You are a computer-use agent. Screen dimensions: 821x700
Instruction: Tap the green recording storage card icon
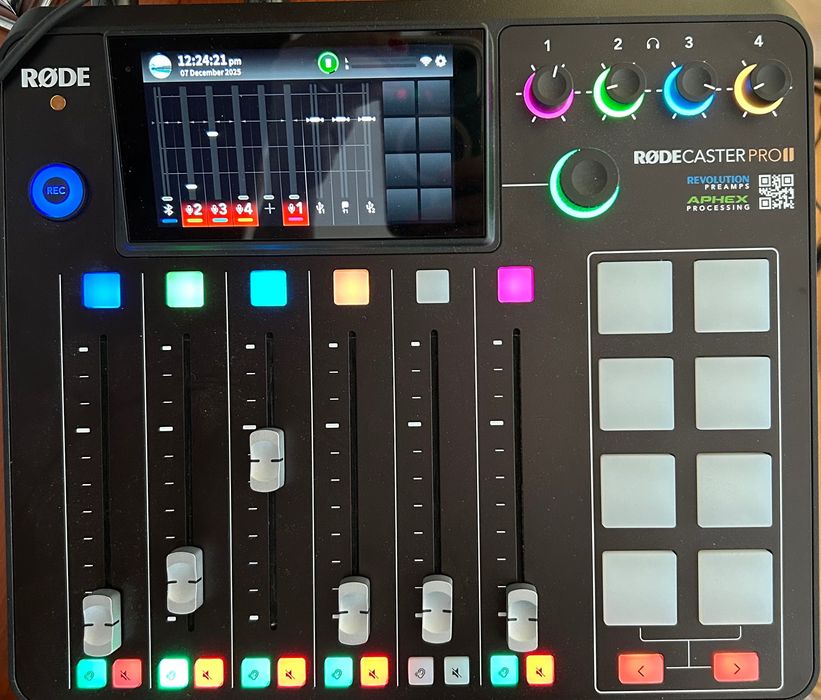(x=328, y=63)
